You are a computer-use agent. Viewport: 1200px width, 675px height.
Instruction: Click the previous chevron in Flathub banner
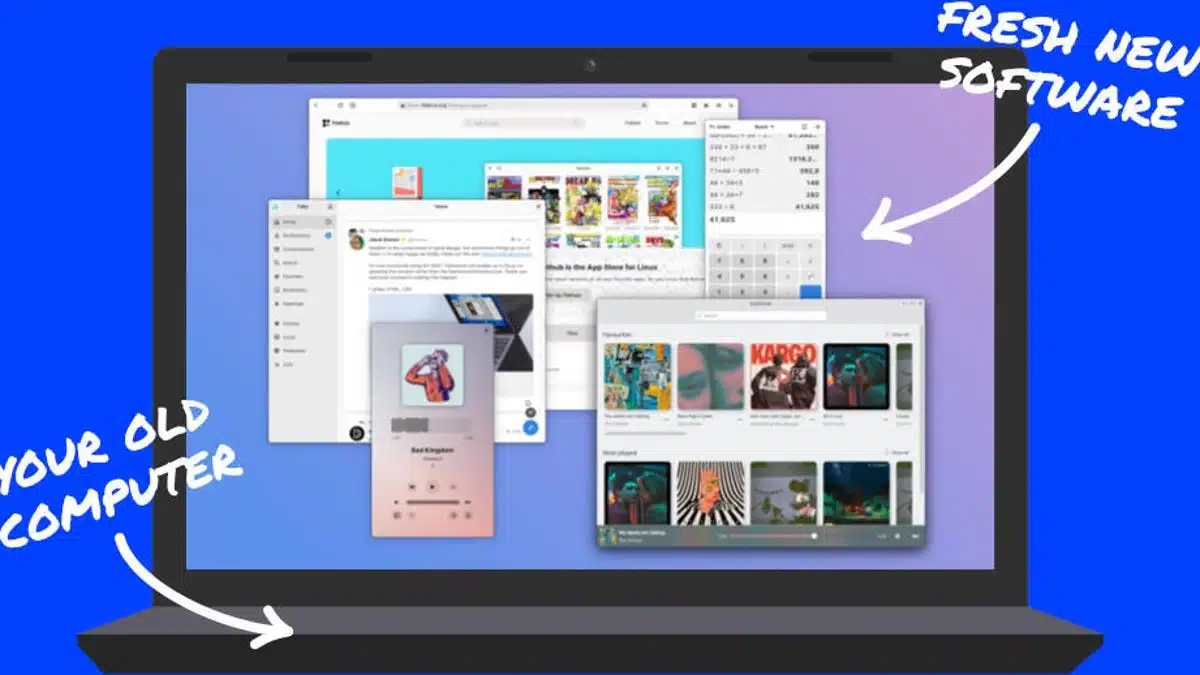[338, 192]
